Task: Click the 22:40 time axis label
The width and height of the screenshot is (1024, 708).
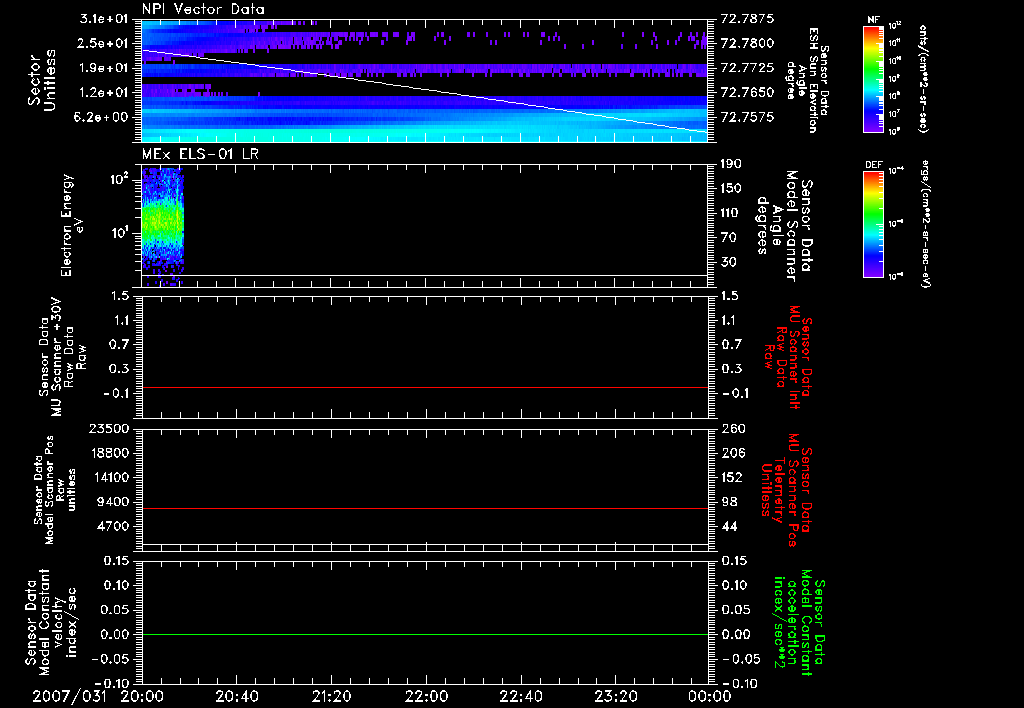Action: tap(520, 696)
